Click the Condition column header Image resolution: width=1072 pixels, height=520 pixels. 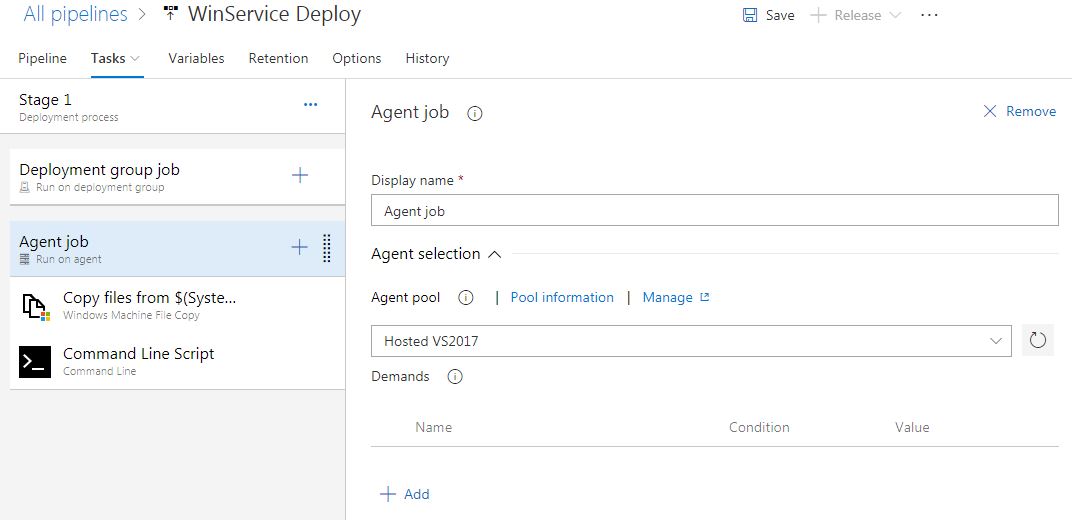tap(759, 427)
